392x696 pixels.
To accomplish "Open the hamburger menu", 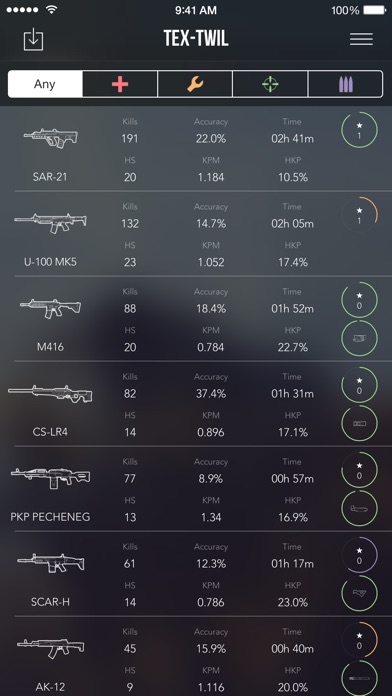I will click(x=361, y=40).
